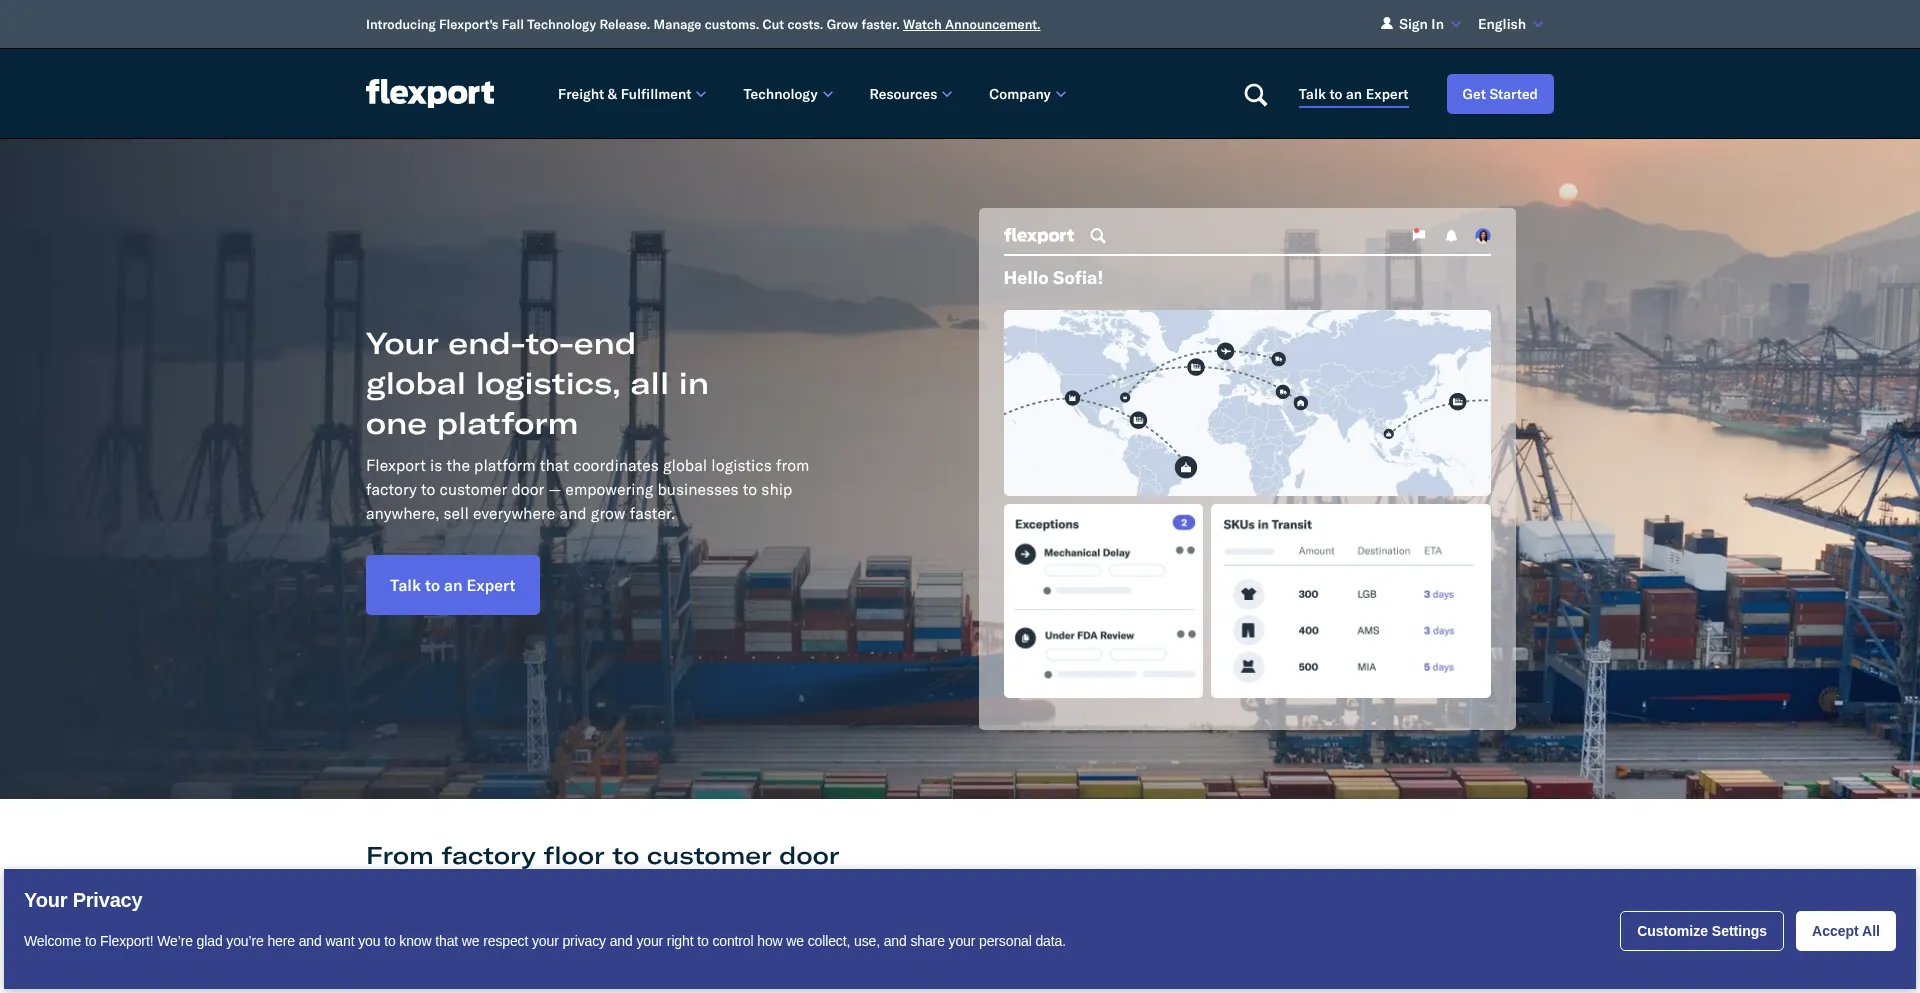The width and height of the screenshot is (1920, 993).
Task: Click the Under FDA Review exception icon
Action: (1024, 636)
